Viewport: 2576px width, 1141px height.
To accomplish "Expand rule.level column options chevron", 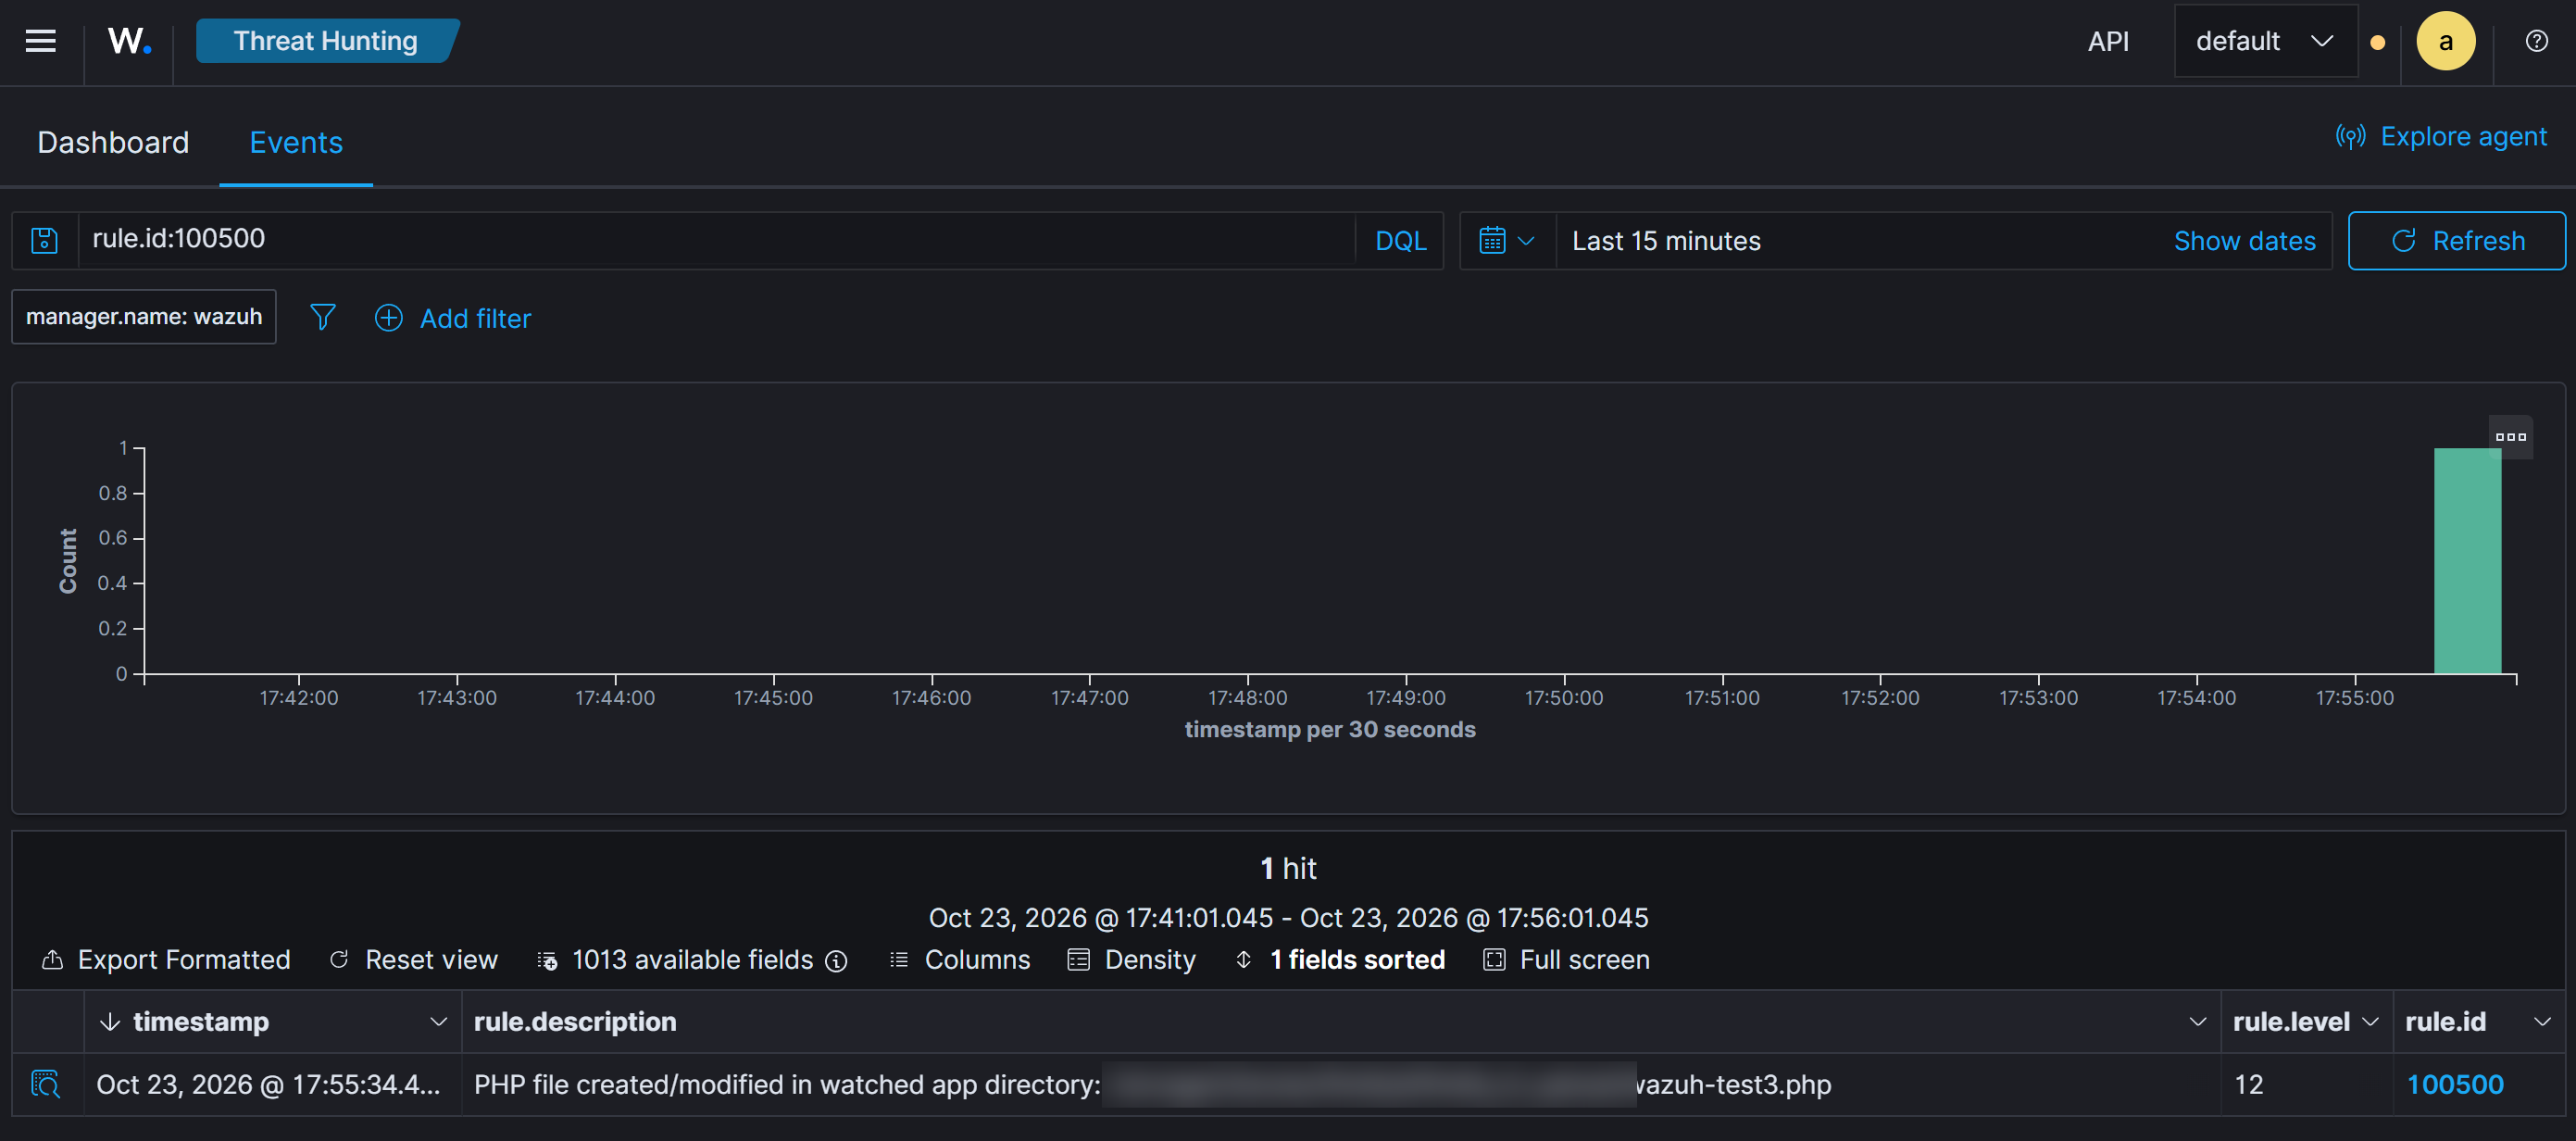I will point(2369,1022).
